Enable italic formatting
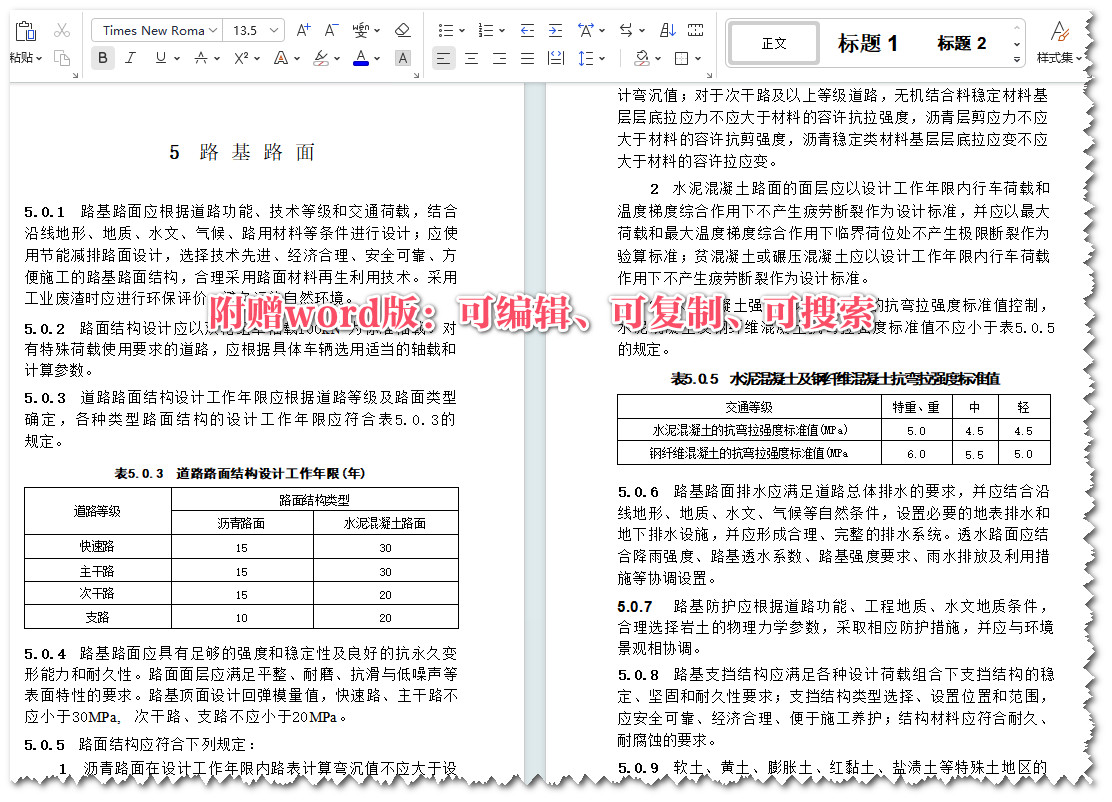 tap(129, 57)
